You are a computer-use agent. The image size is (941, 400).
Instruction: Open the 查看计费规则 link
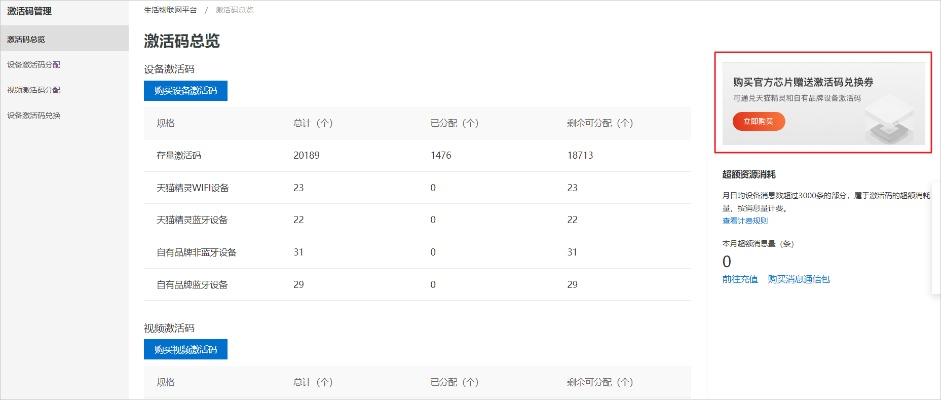(x=745, y=220)
